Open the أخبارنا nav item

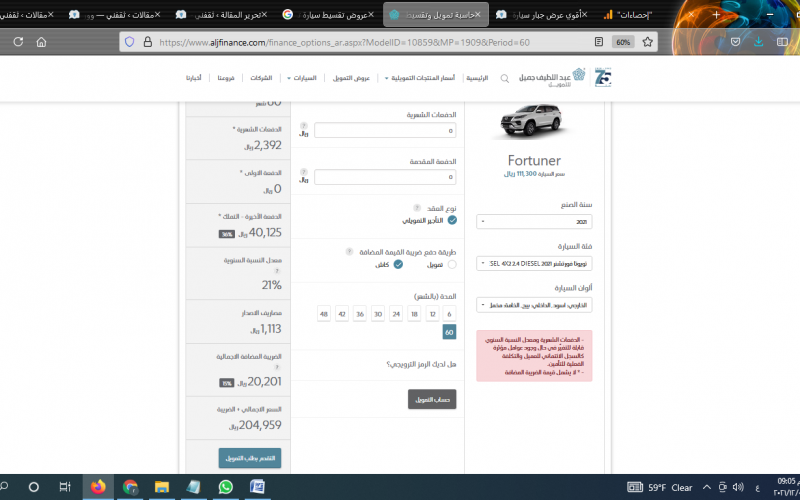193,78
